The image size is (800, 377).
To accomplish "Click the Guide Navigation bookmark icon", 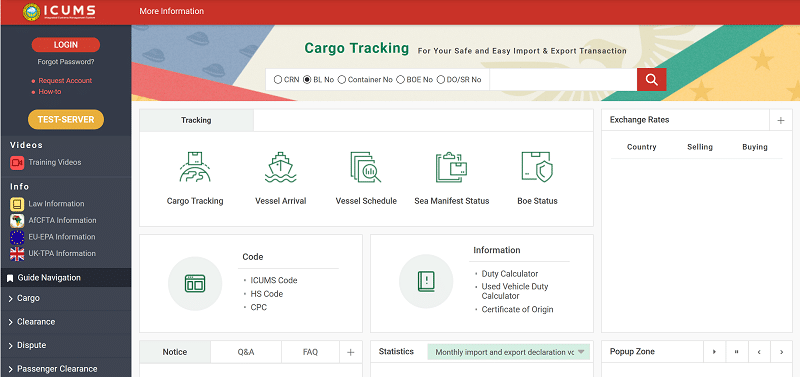I will tap(10, 278).
